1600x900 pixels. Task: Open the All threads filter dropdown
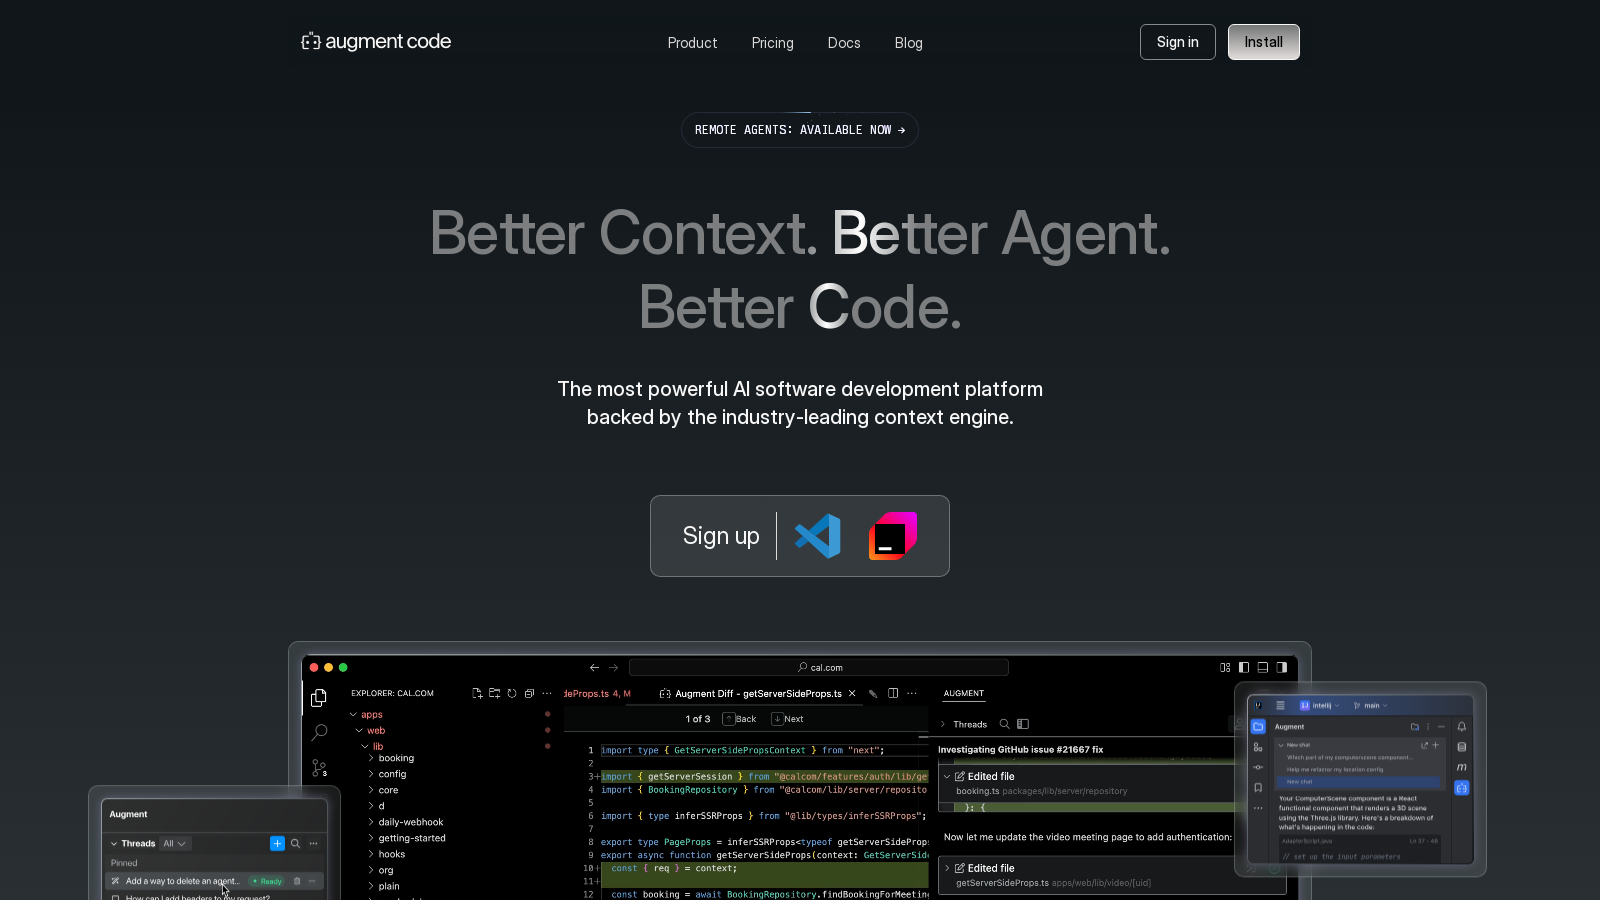175,844
